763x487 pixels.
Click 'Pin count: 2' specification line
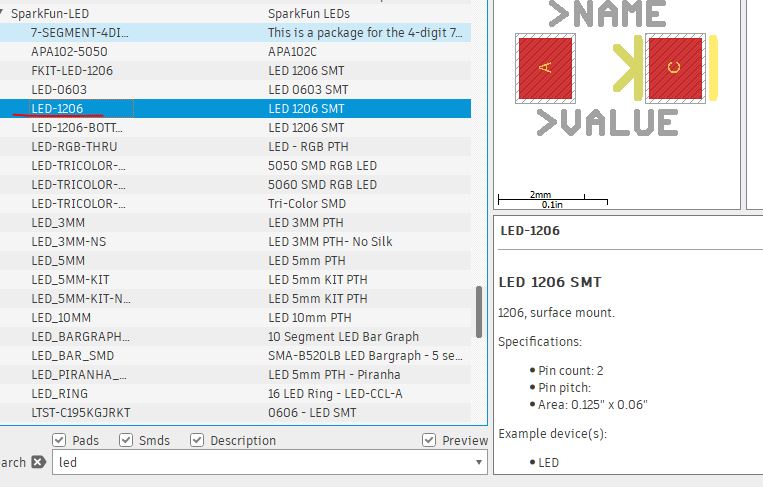570,370
